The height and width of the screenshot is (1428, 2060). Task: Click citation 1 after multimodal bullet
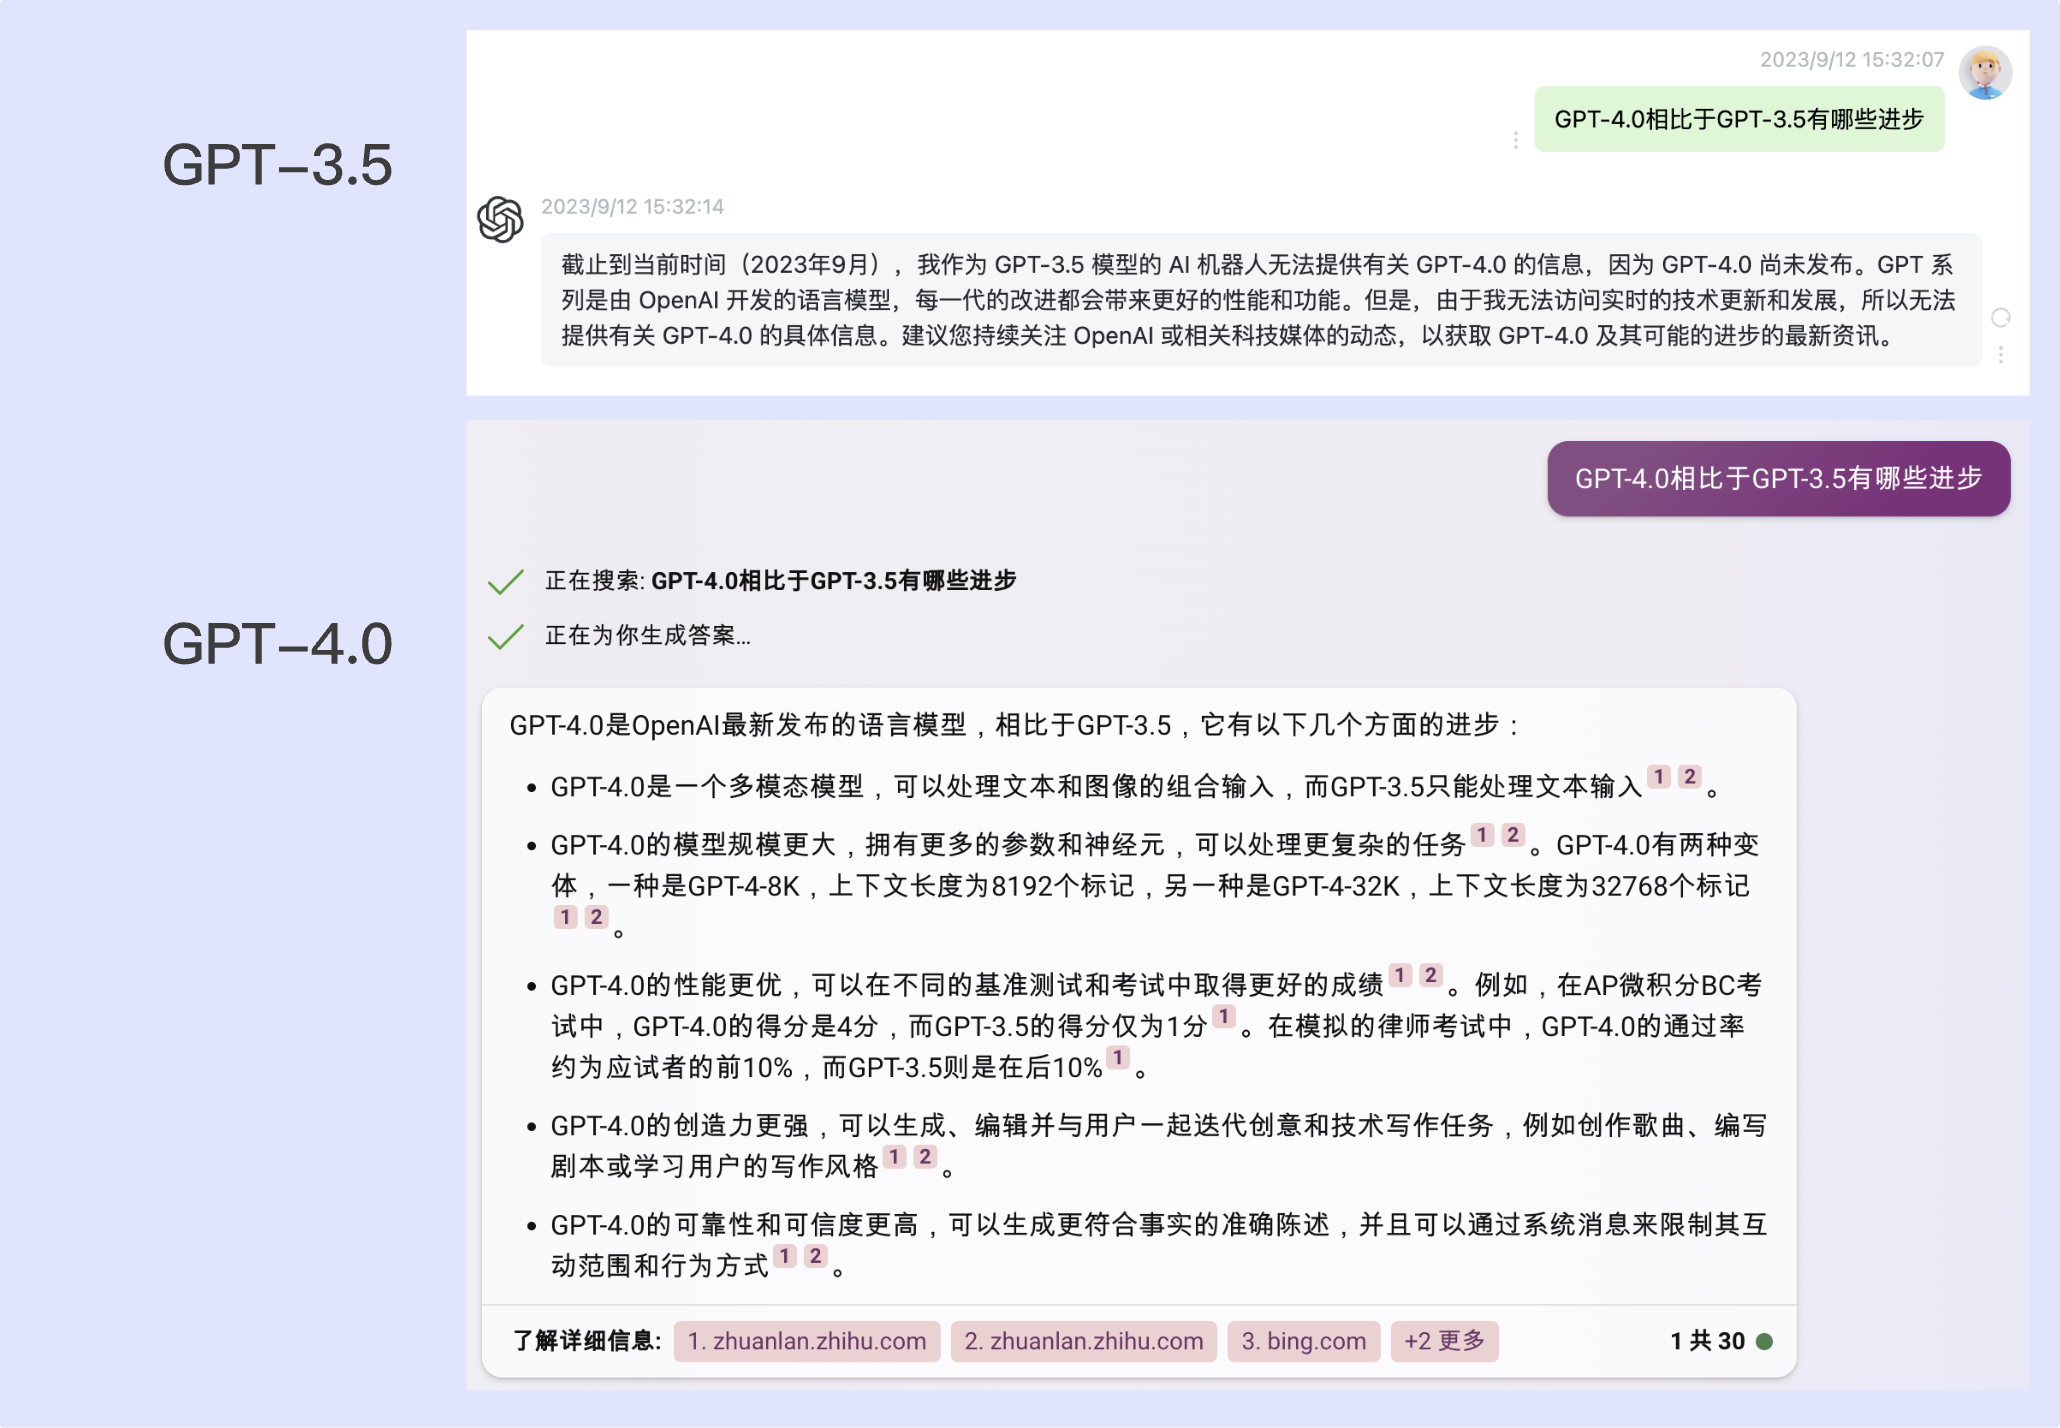pyautogui.click(x=1659, y=777)
